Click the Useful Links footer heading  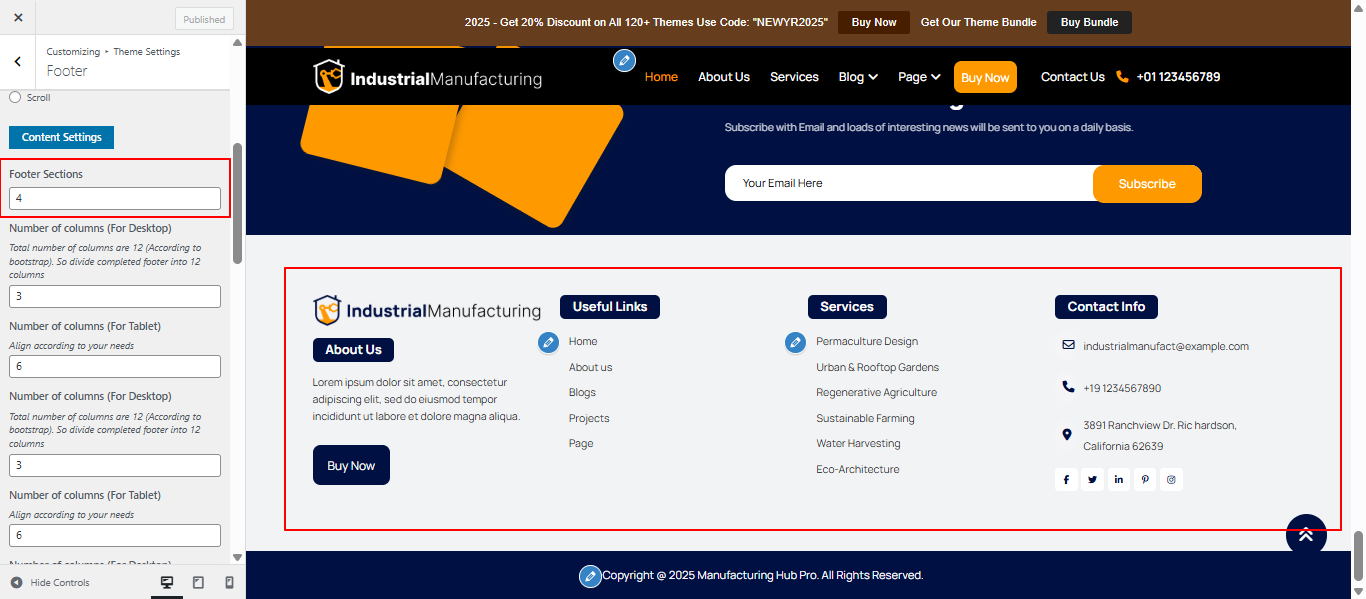pyautogui.click(x=610, y=307)
